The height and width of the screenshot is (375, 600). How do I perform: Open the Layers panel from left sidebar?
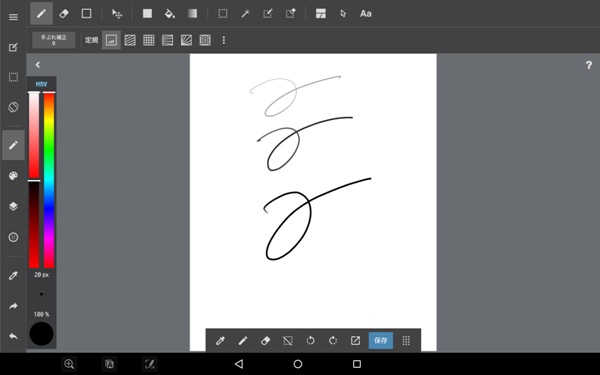[x=13, y=206]
